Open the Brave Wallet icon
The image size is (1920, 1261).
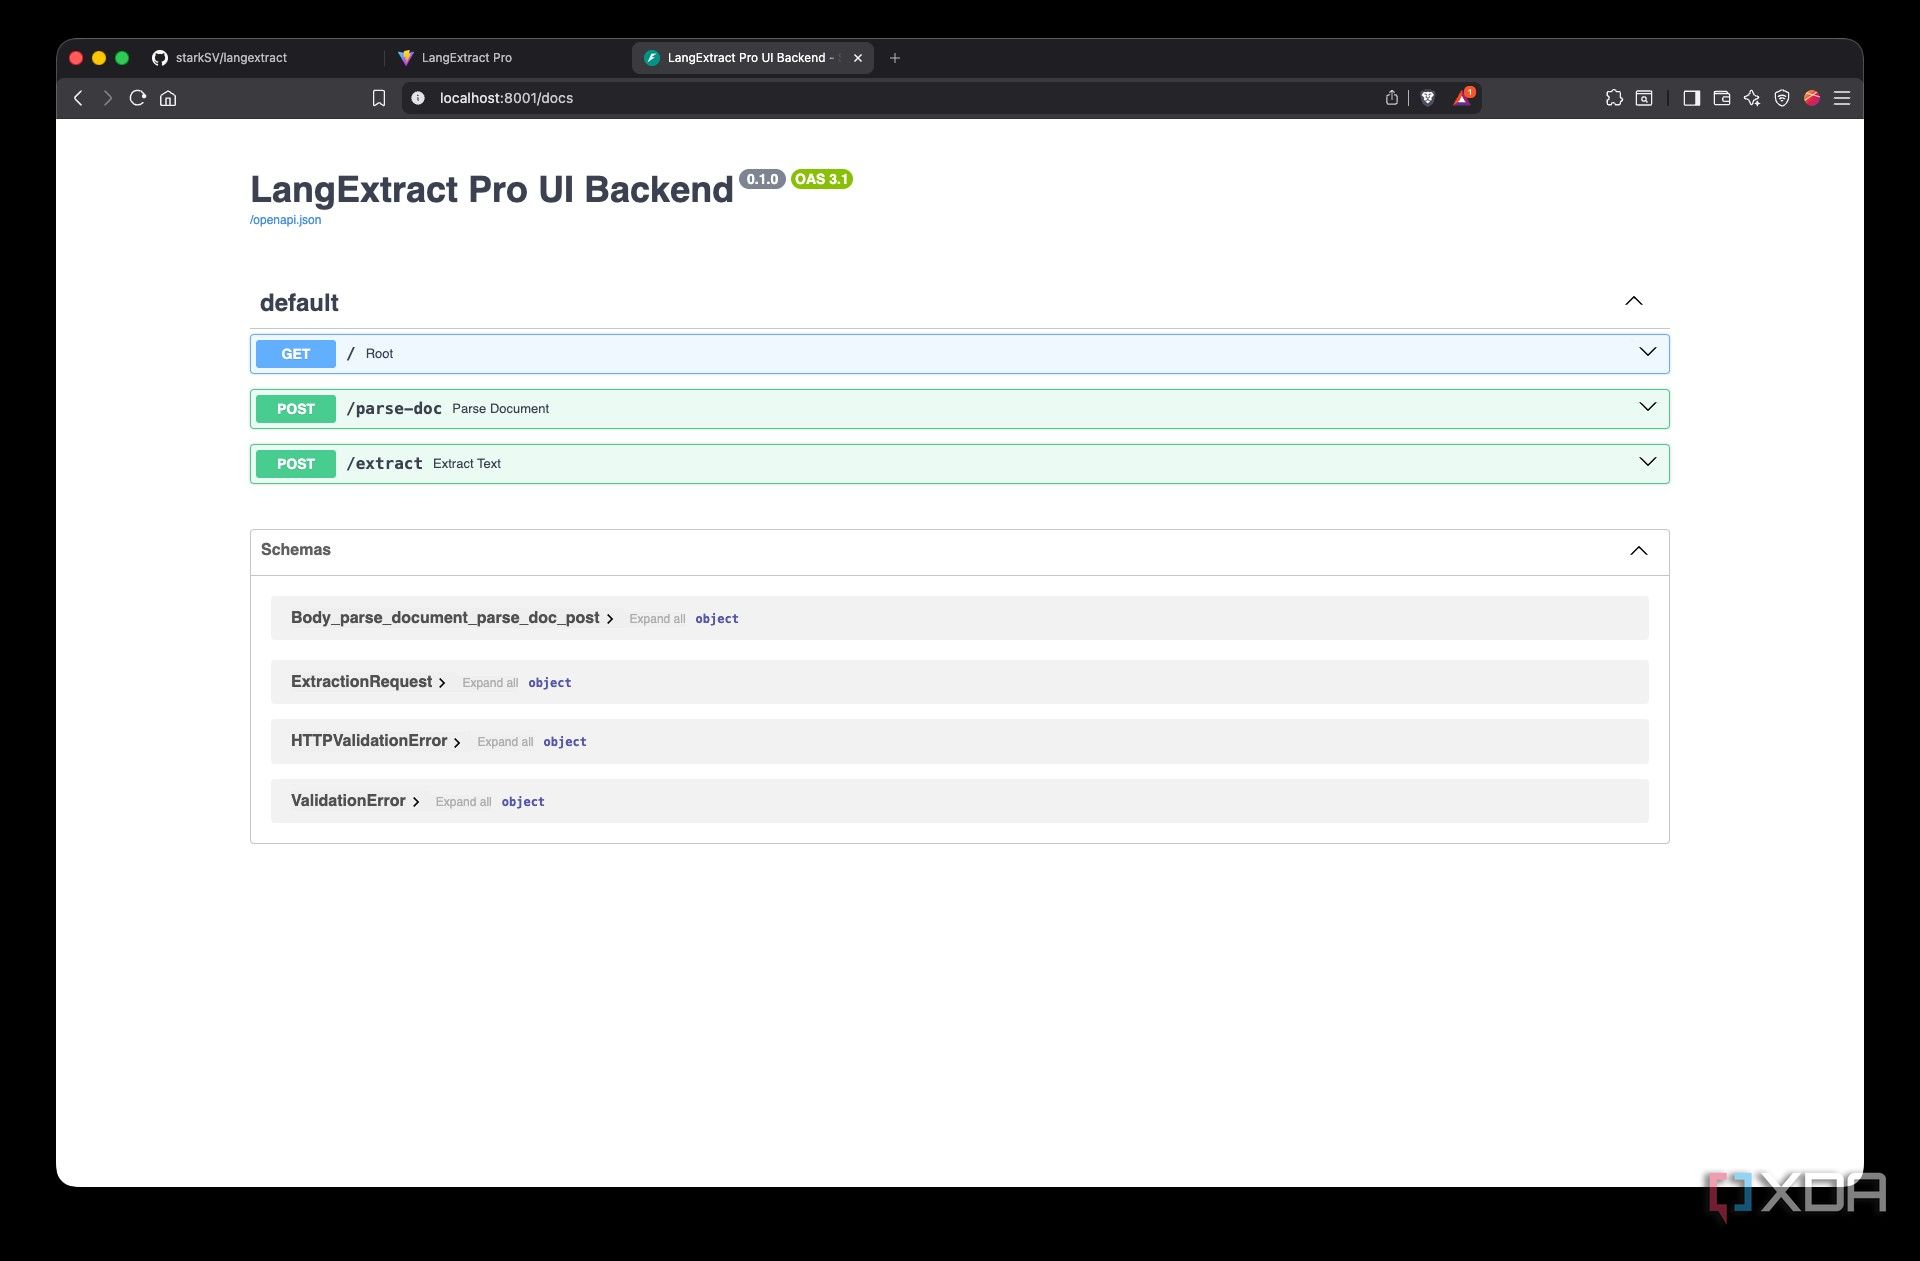(1721, 98)
